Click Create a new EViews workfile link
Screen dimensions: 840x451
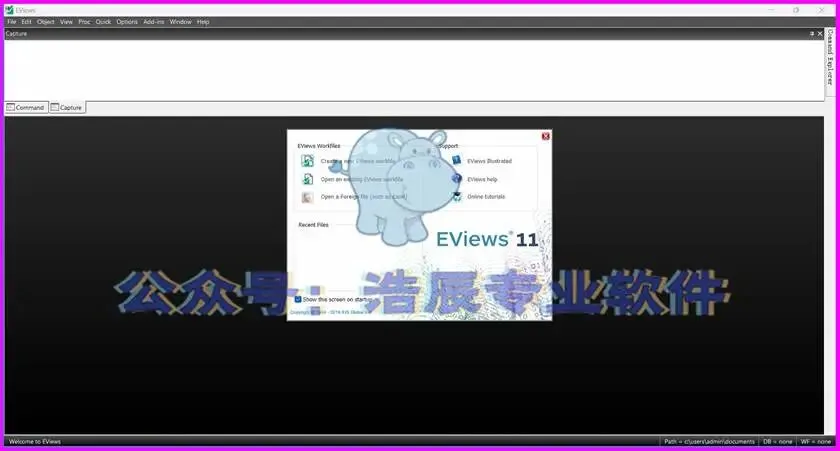358,161
